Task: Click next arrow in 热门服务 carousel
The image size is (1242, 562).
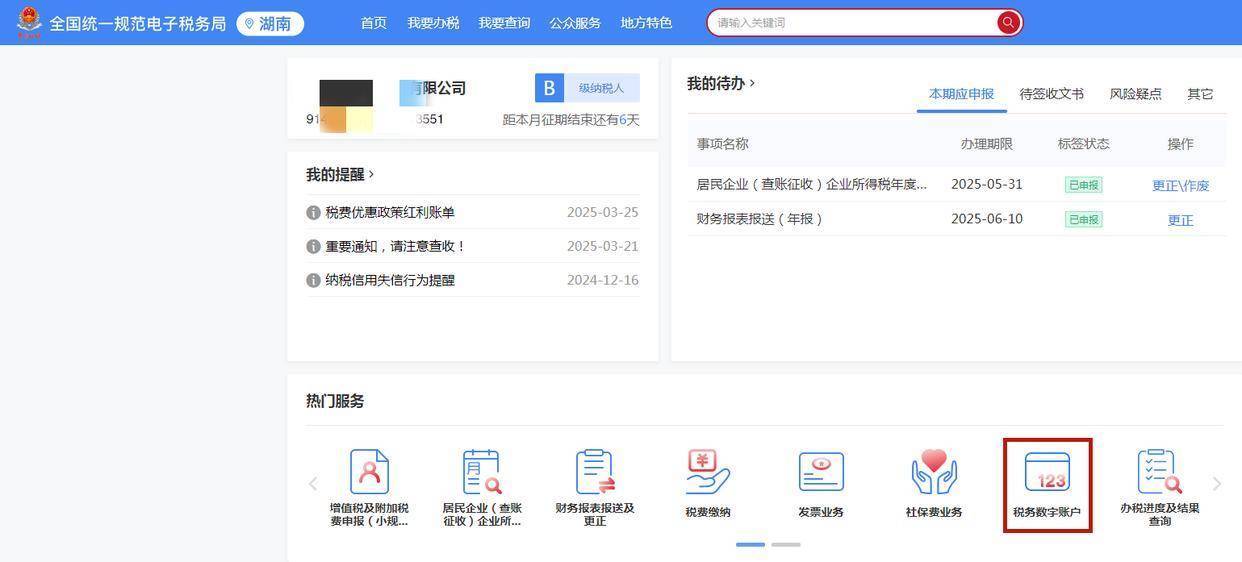Action: coord(1216,484)
